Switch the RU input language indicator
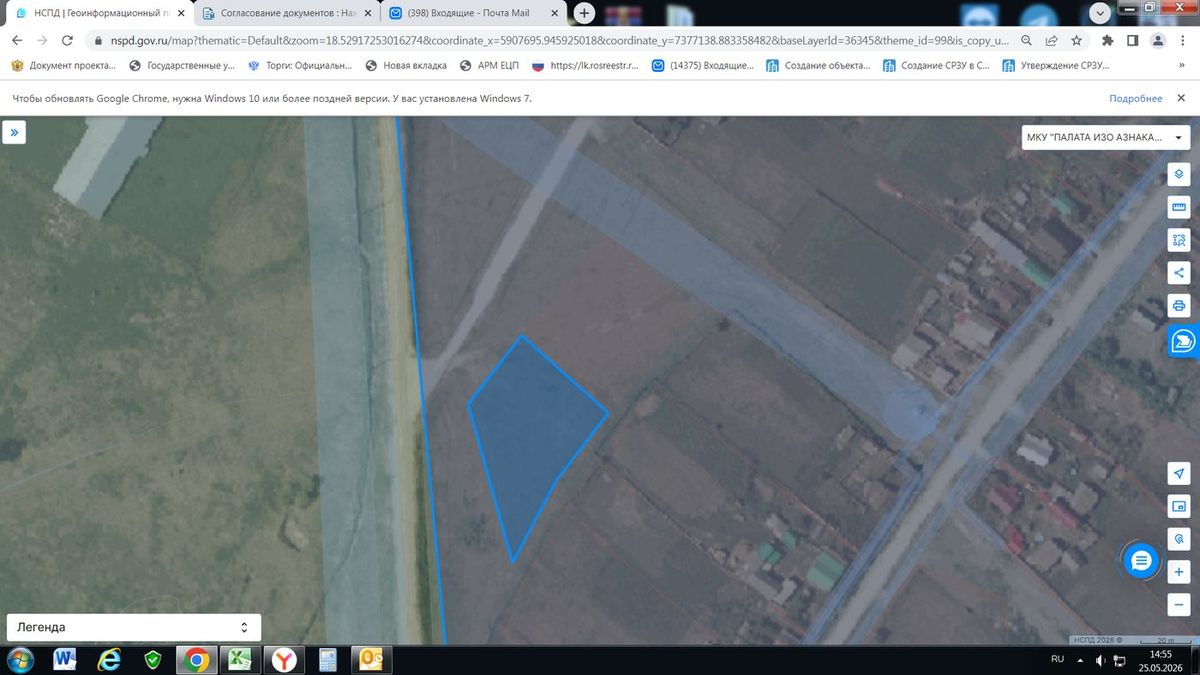 pos(1057,659)
